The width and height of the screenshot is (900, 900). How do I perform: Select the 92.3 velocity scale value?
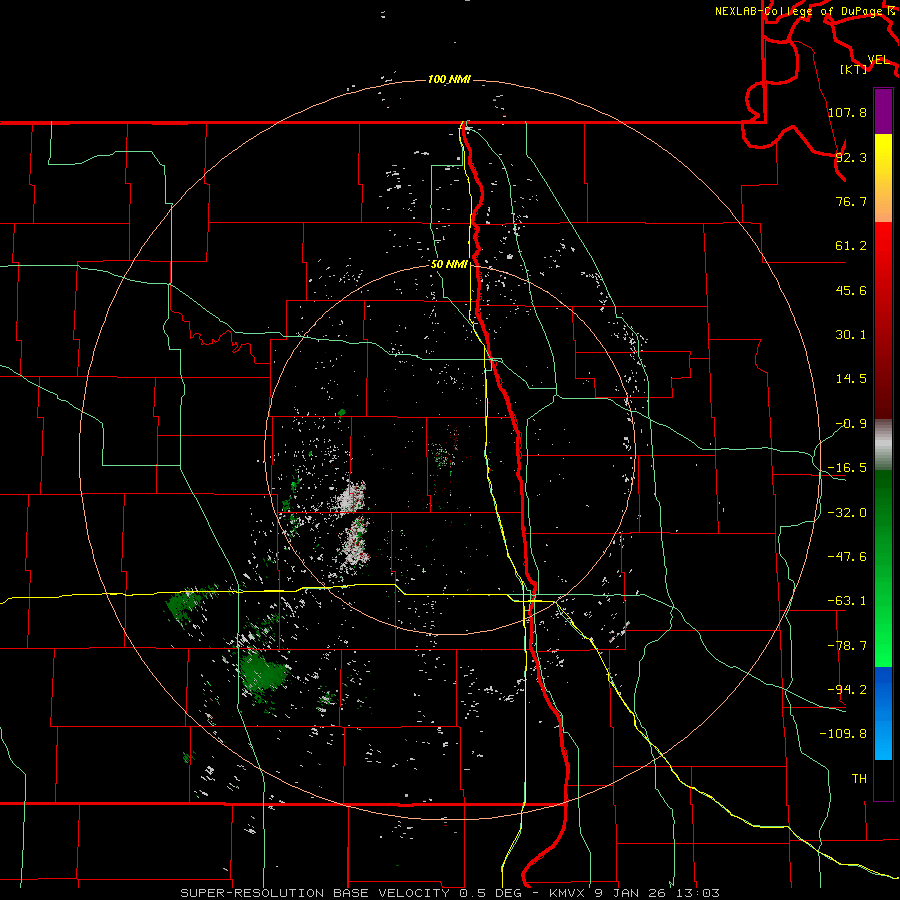point(851,157)
